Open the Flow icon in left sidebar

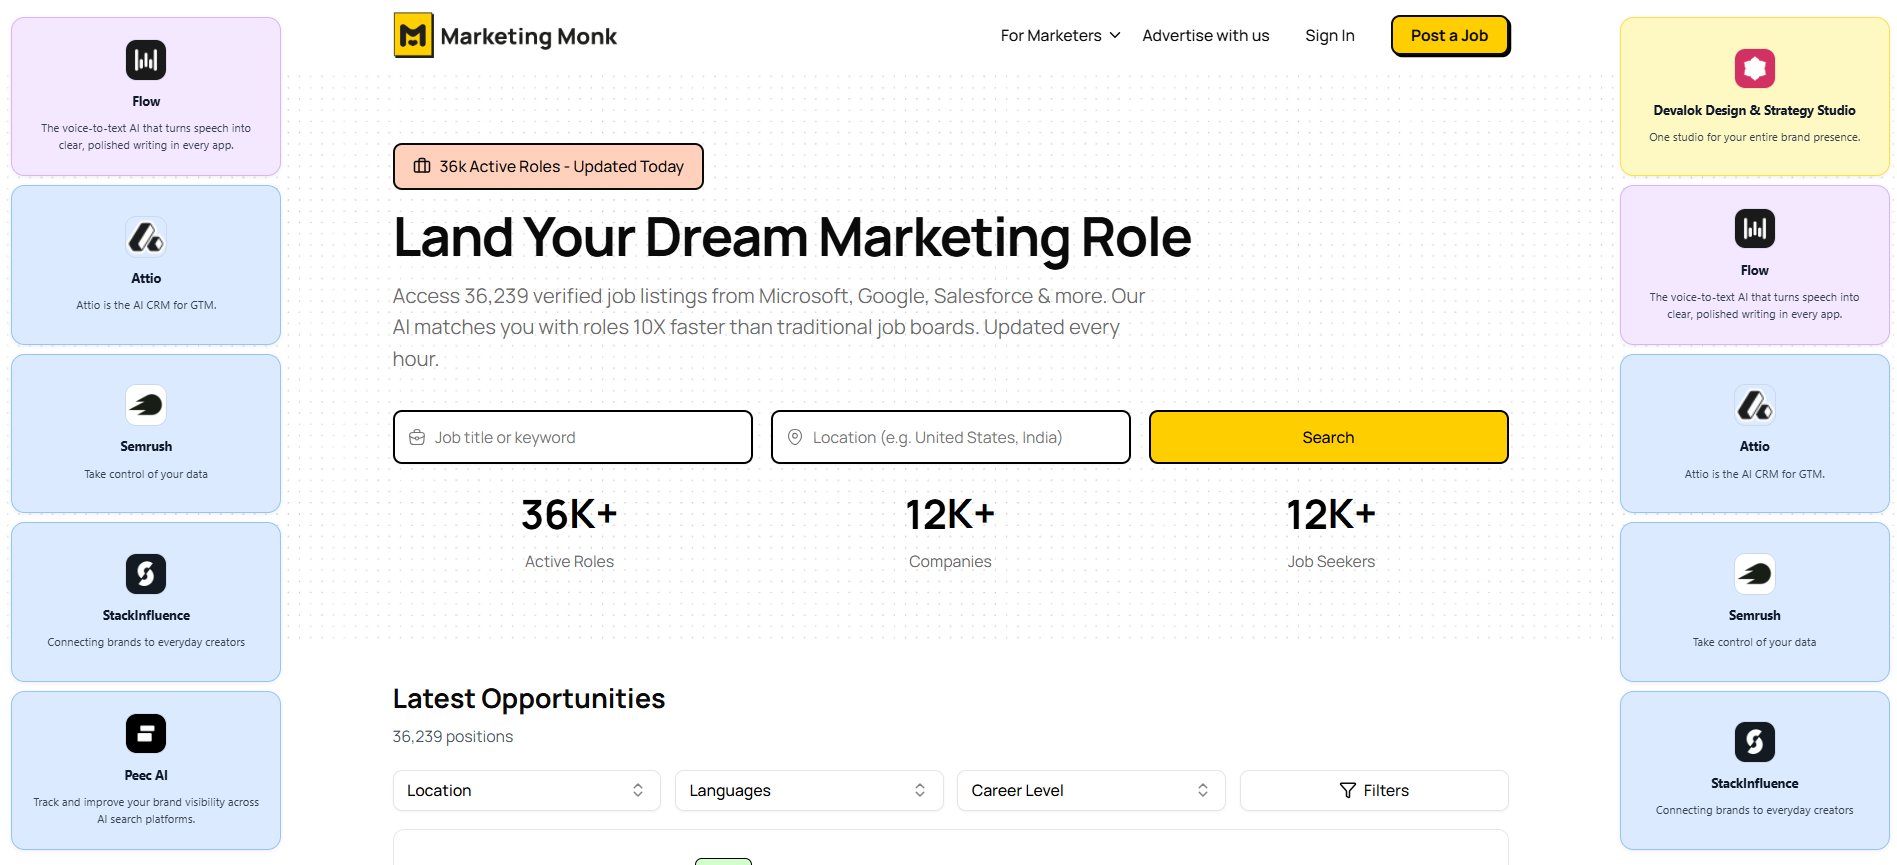[x=146, y=60]
